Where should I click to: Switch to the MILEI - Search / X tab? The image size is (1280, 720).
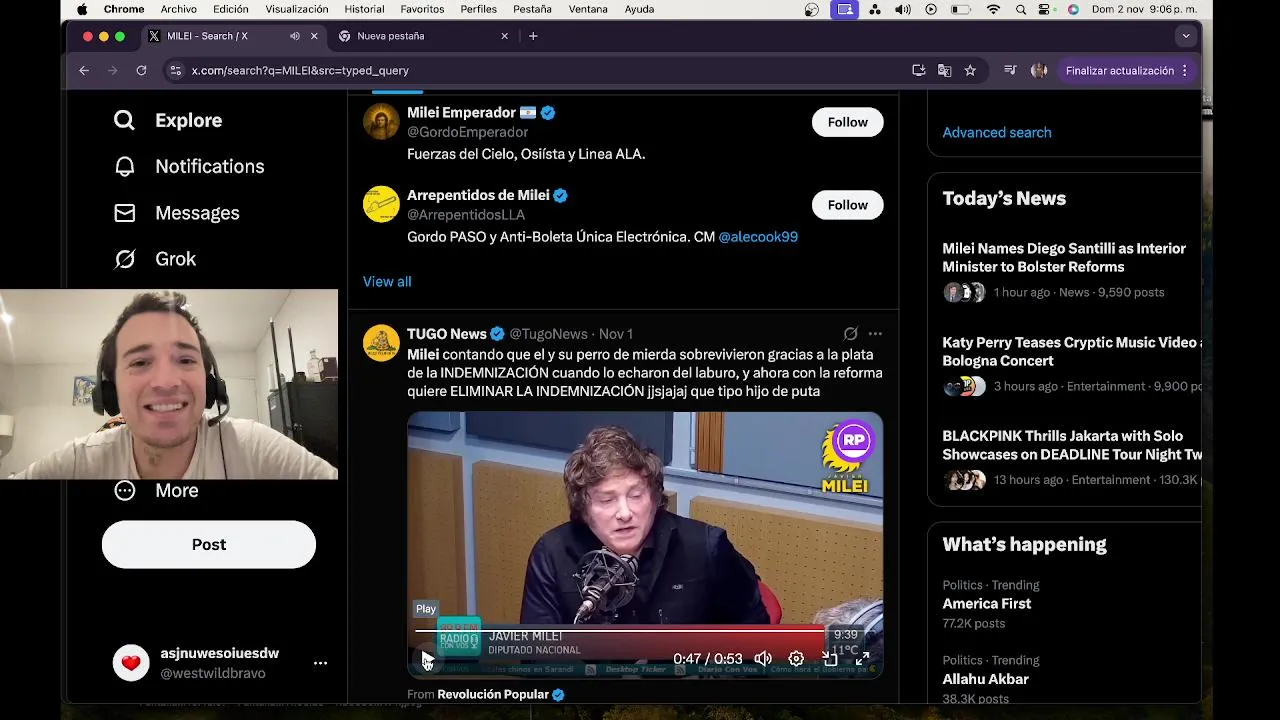click(x=207, y=36)
